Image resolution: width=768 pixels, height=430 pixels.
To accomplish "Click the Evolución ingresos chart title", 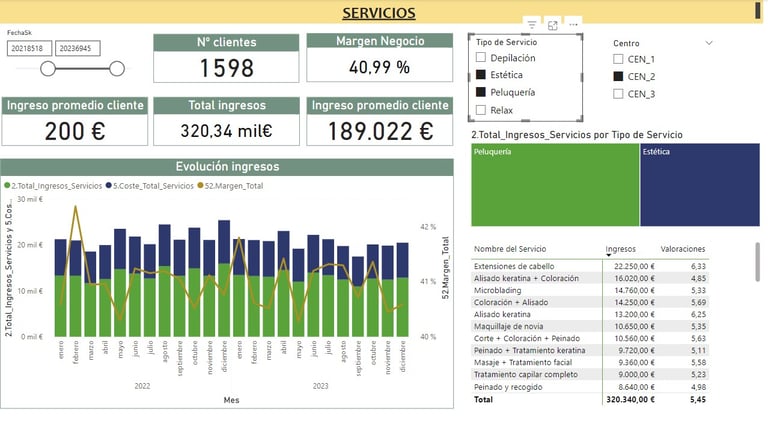I will tap(227, 167).
